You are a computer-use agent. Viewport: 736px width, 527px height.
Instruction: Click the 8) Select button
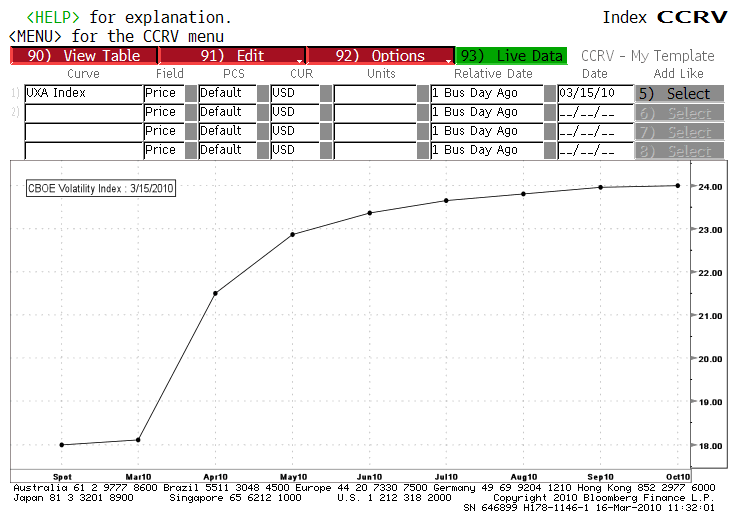[679, 151]
